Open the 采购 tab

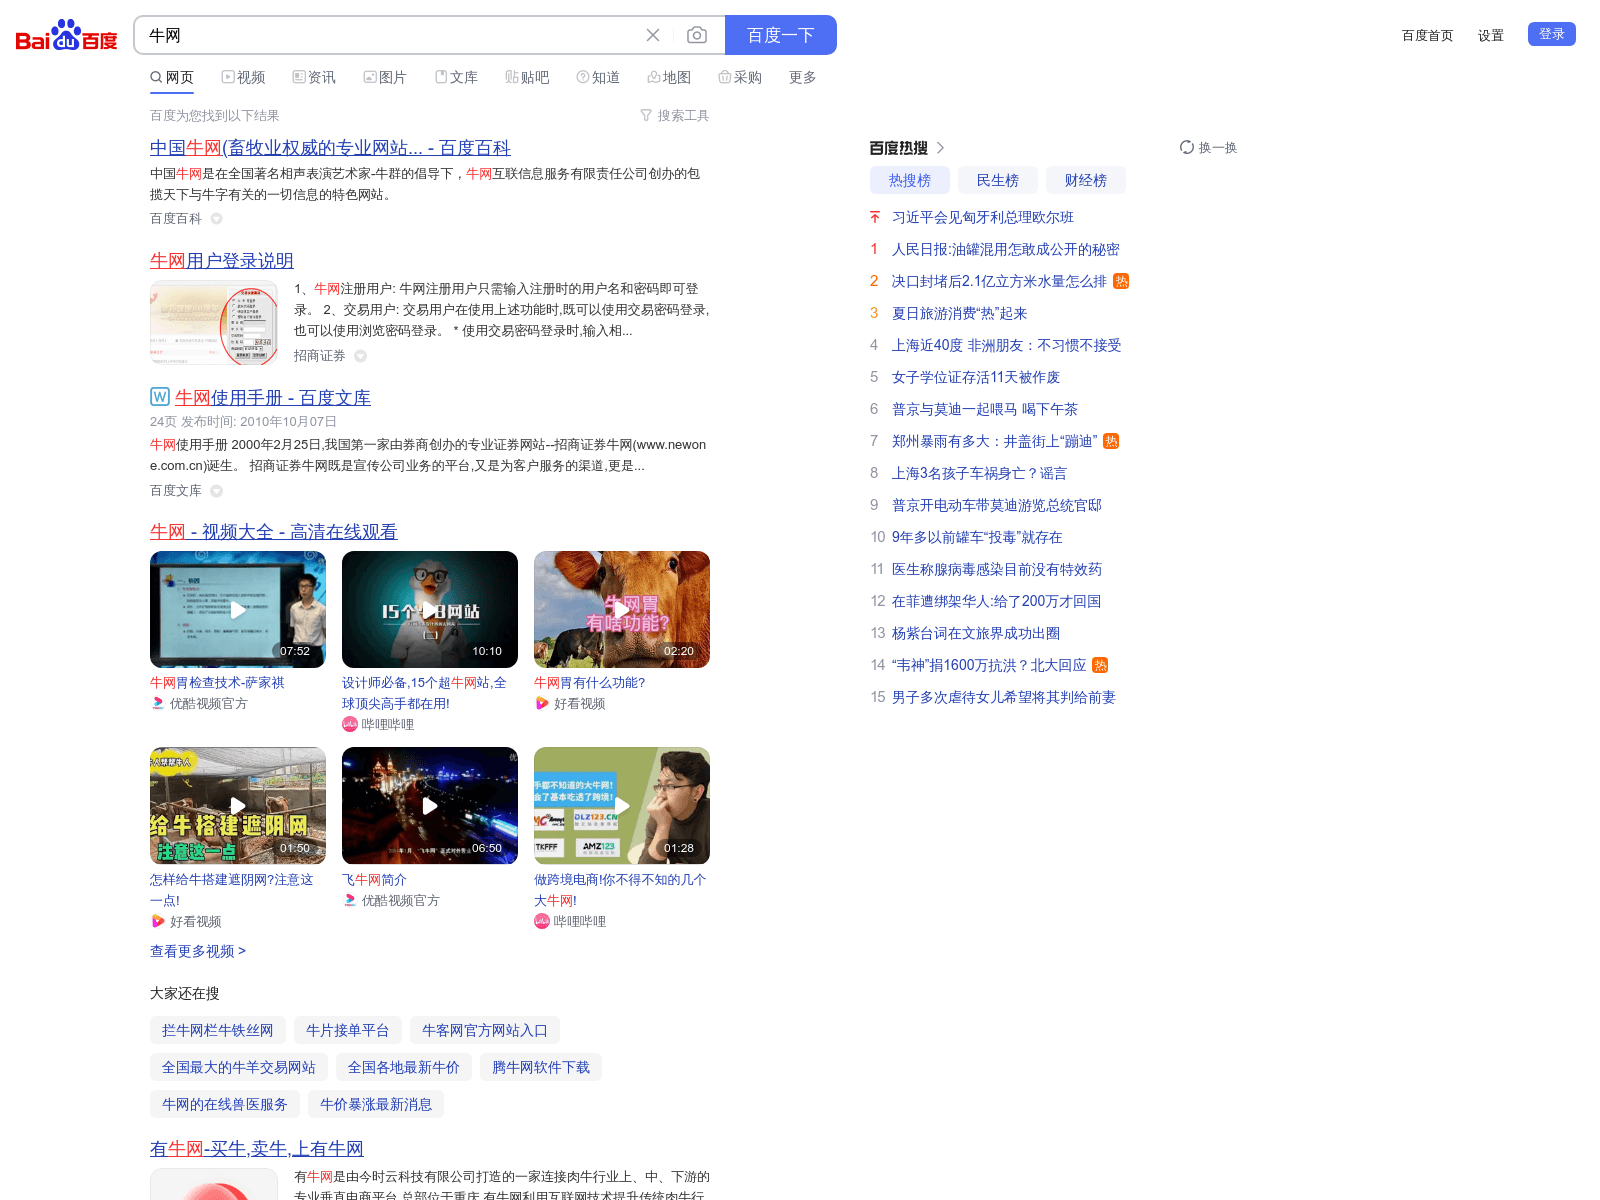[x=740, y=77]
